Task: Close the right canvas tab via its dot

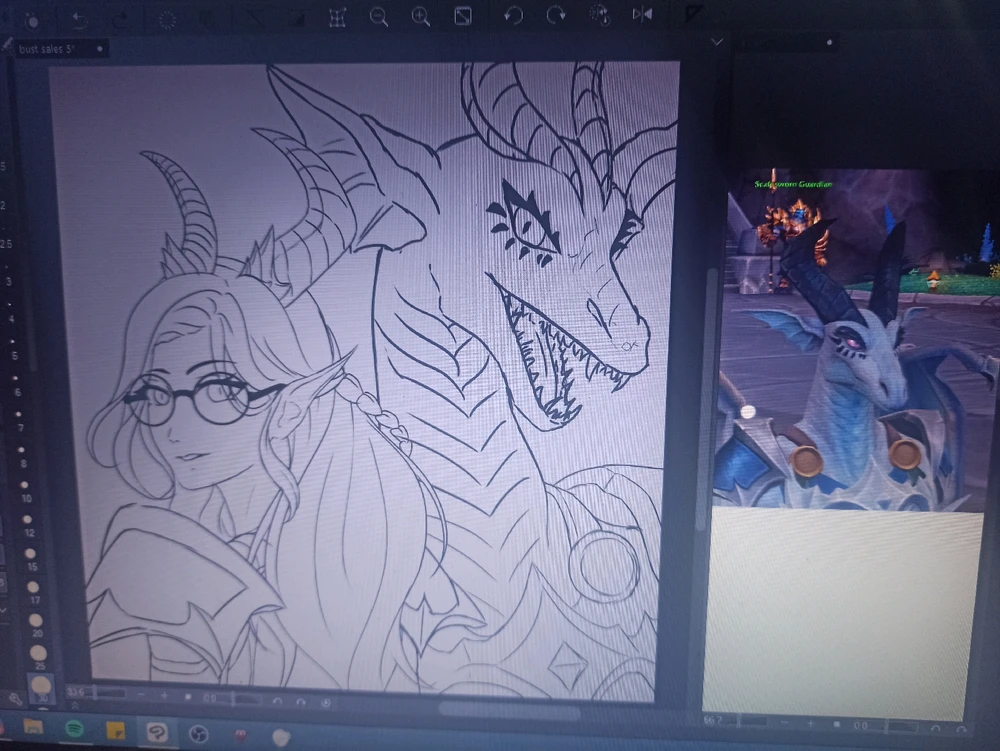Action: click(829, 43)
